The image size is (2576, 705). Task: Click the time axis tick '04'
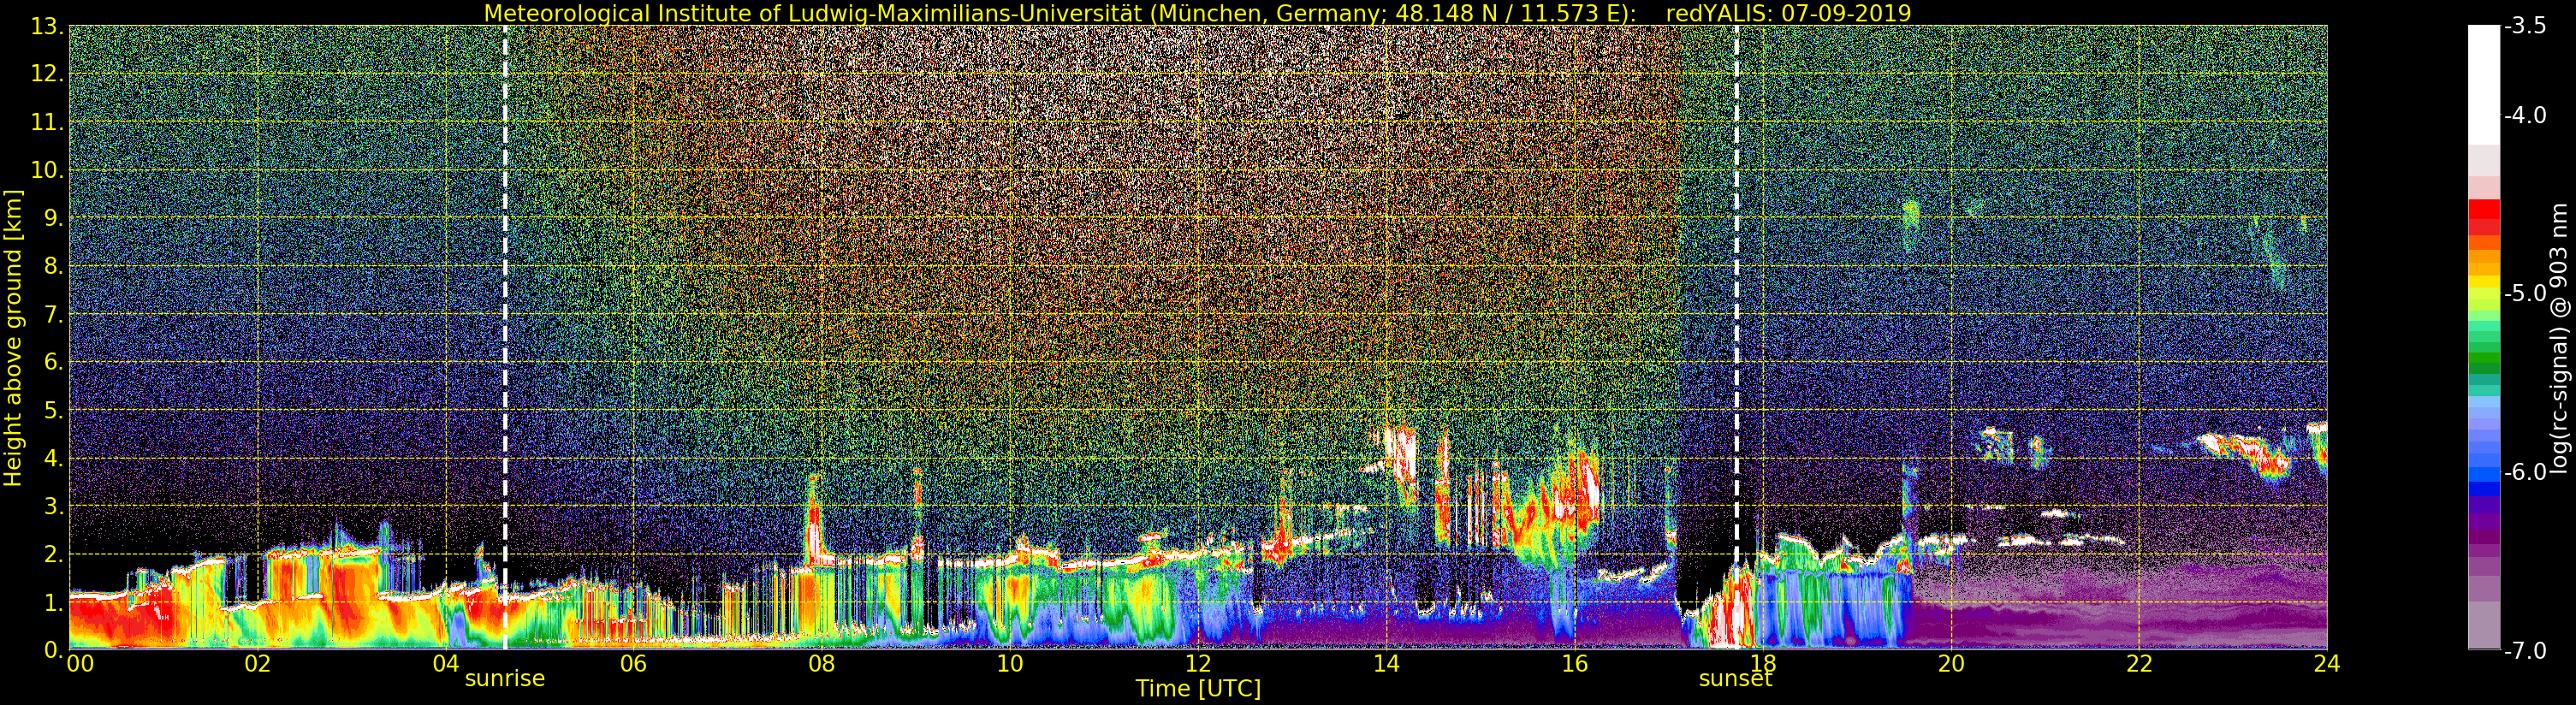(445, 663)
